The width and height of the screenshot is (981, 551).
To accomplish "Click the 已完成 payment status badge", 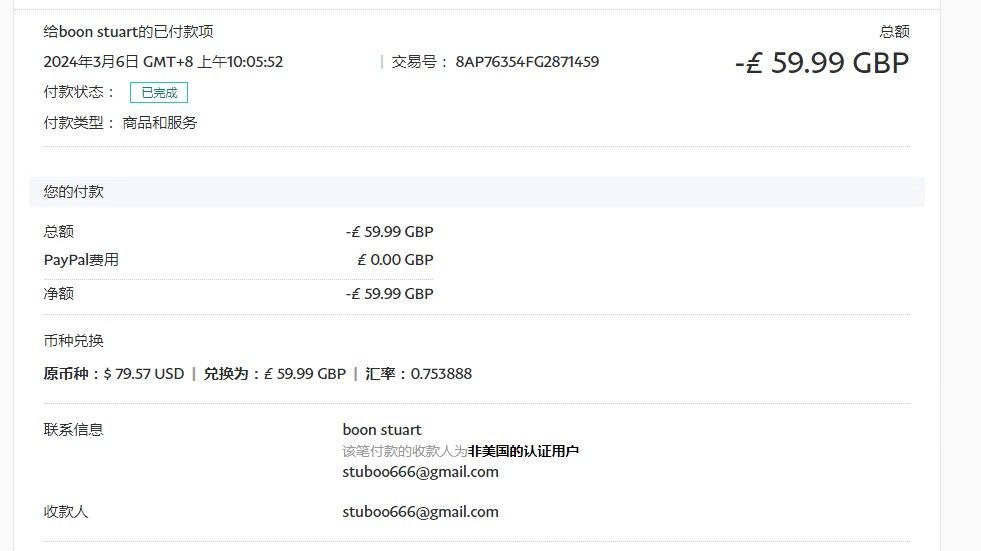I will click(158, 93).
